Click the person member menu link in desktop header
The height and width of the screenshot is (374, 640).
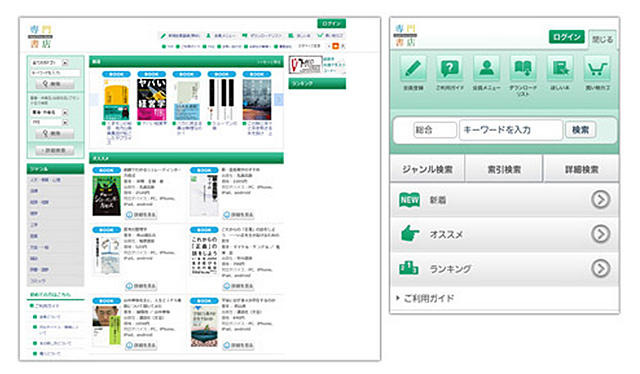tap(220, 36)
